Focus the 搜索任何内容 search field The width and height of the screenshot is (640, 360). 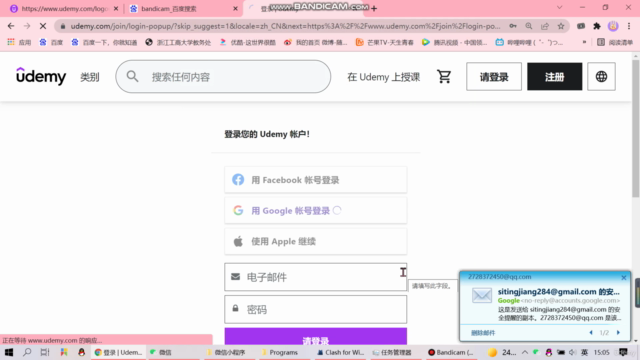[x=223, y=77]
